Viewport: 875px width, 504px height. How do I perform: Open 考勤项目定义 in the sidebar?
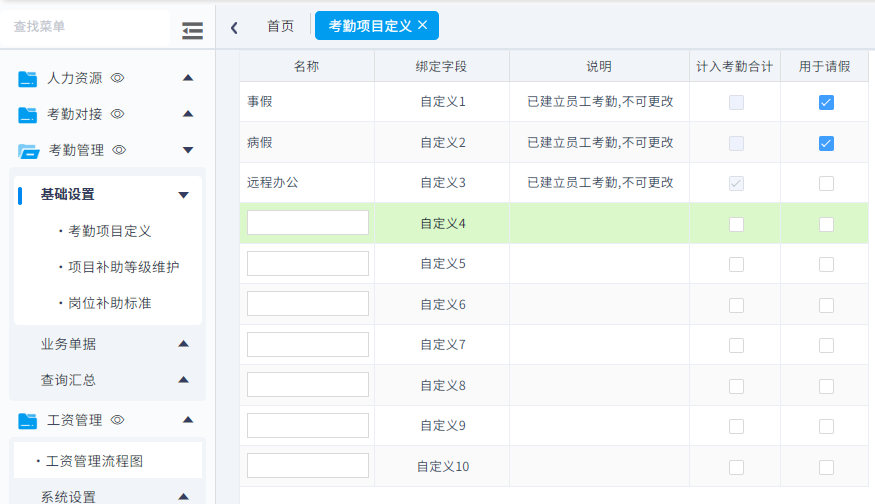[109, 231]
